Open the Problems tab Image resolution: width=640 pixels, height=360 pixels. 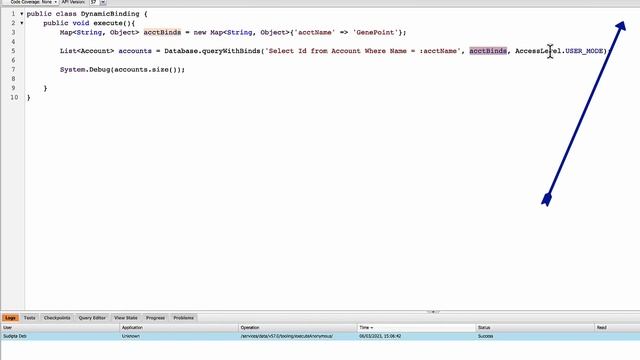tap(183, 318)
